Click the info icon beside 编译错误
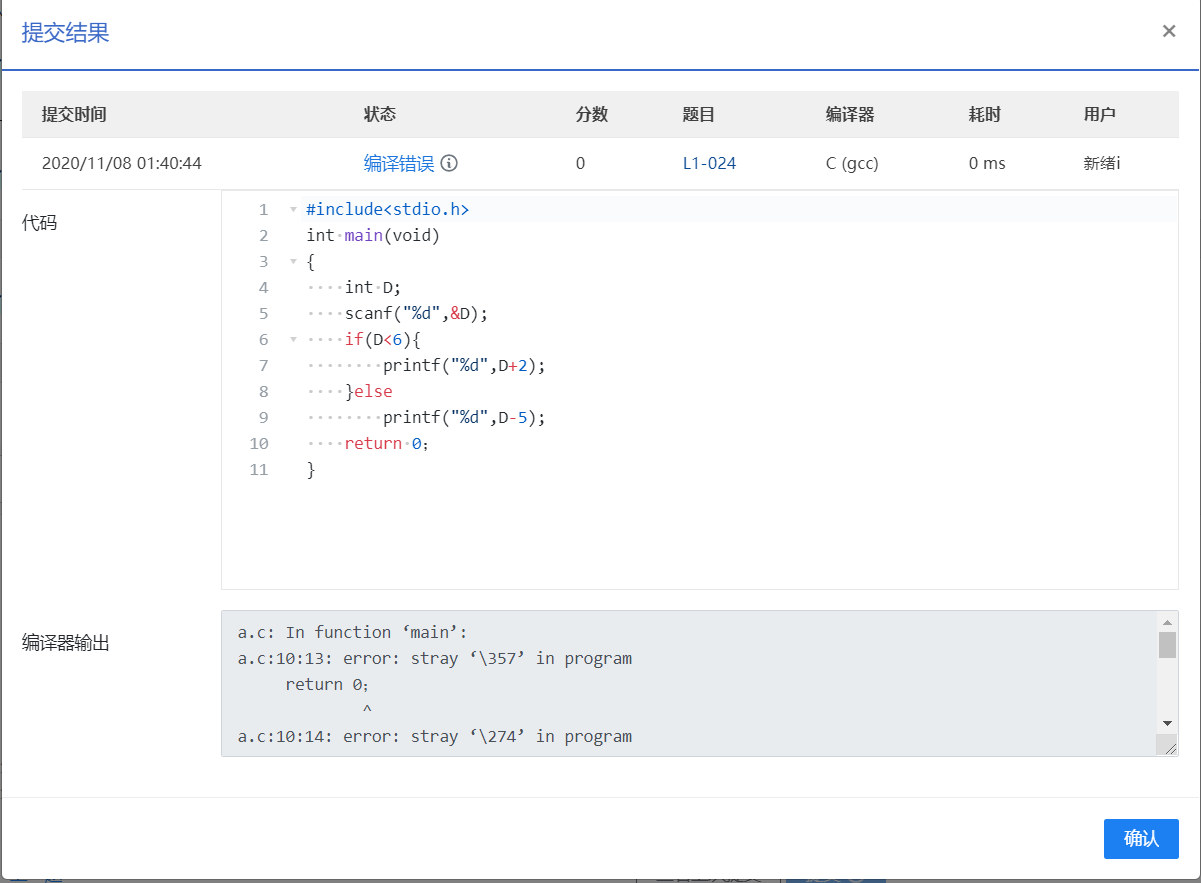 tap(449, 163)
